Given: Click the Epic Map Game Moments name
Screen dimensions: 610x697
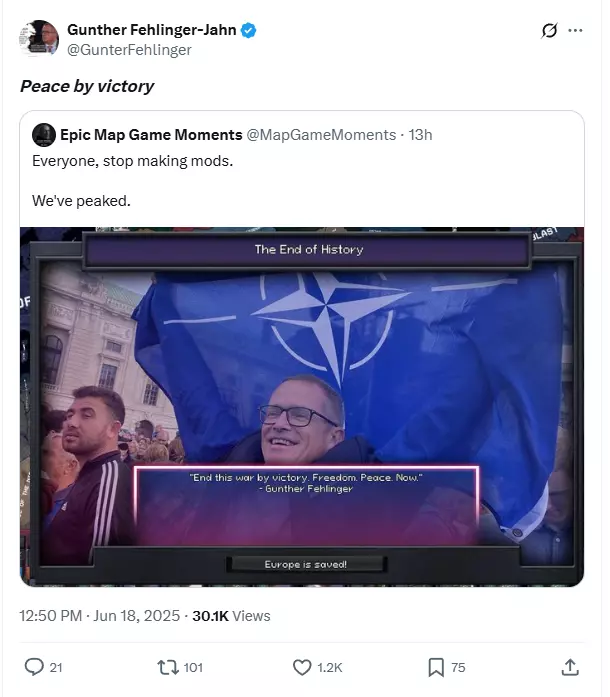Looking at the screenshot, I should click(151, 135).
